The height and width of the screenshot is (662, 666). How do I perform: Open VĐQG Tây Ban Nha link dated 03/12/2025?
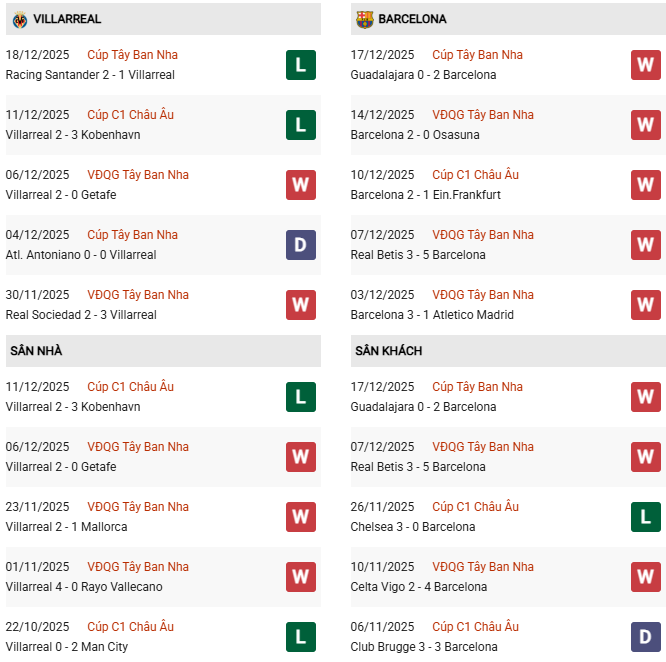coord(482,295)
